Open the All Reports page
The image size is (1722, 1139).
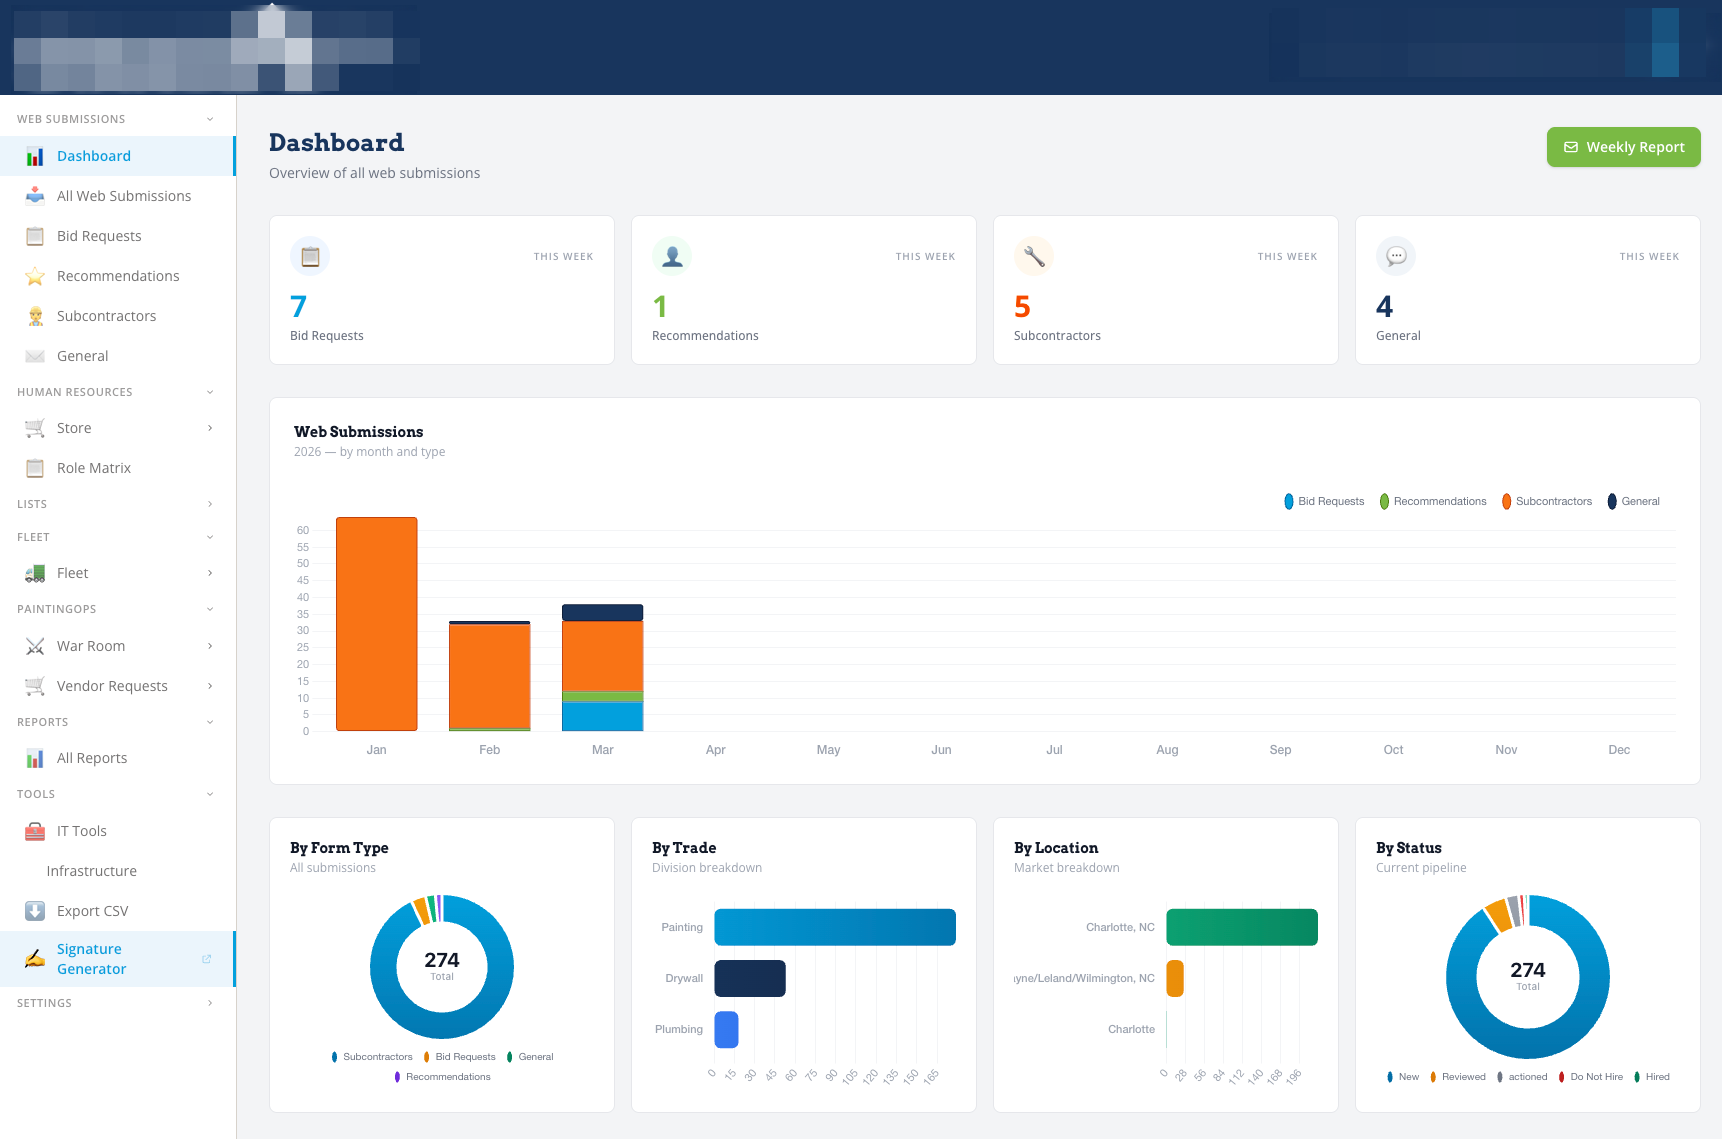(x=117, y=758)
